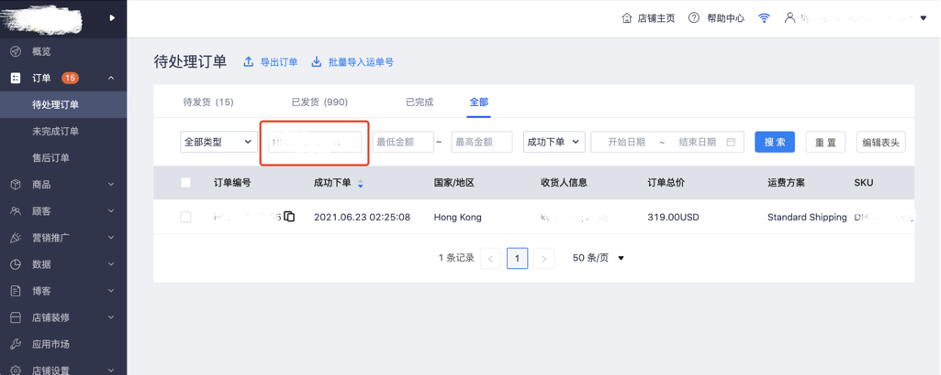Click the orange 15 orders badge
This screenshot has height=375, width=941.
[x=70, y=78]
